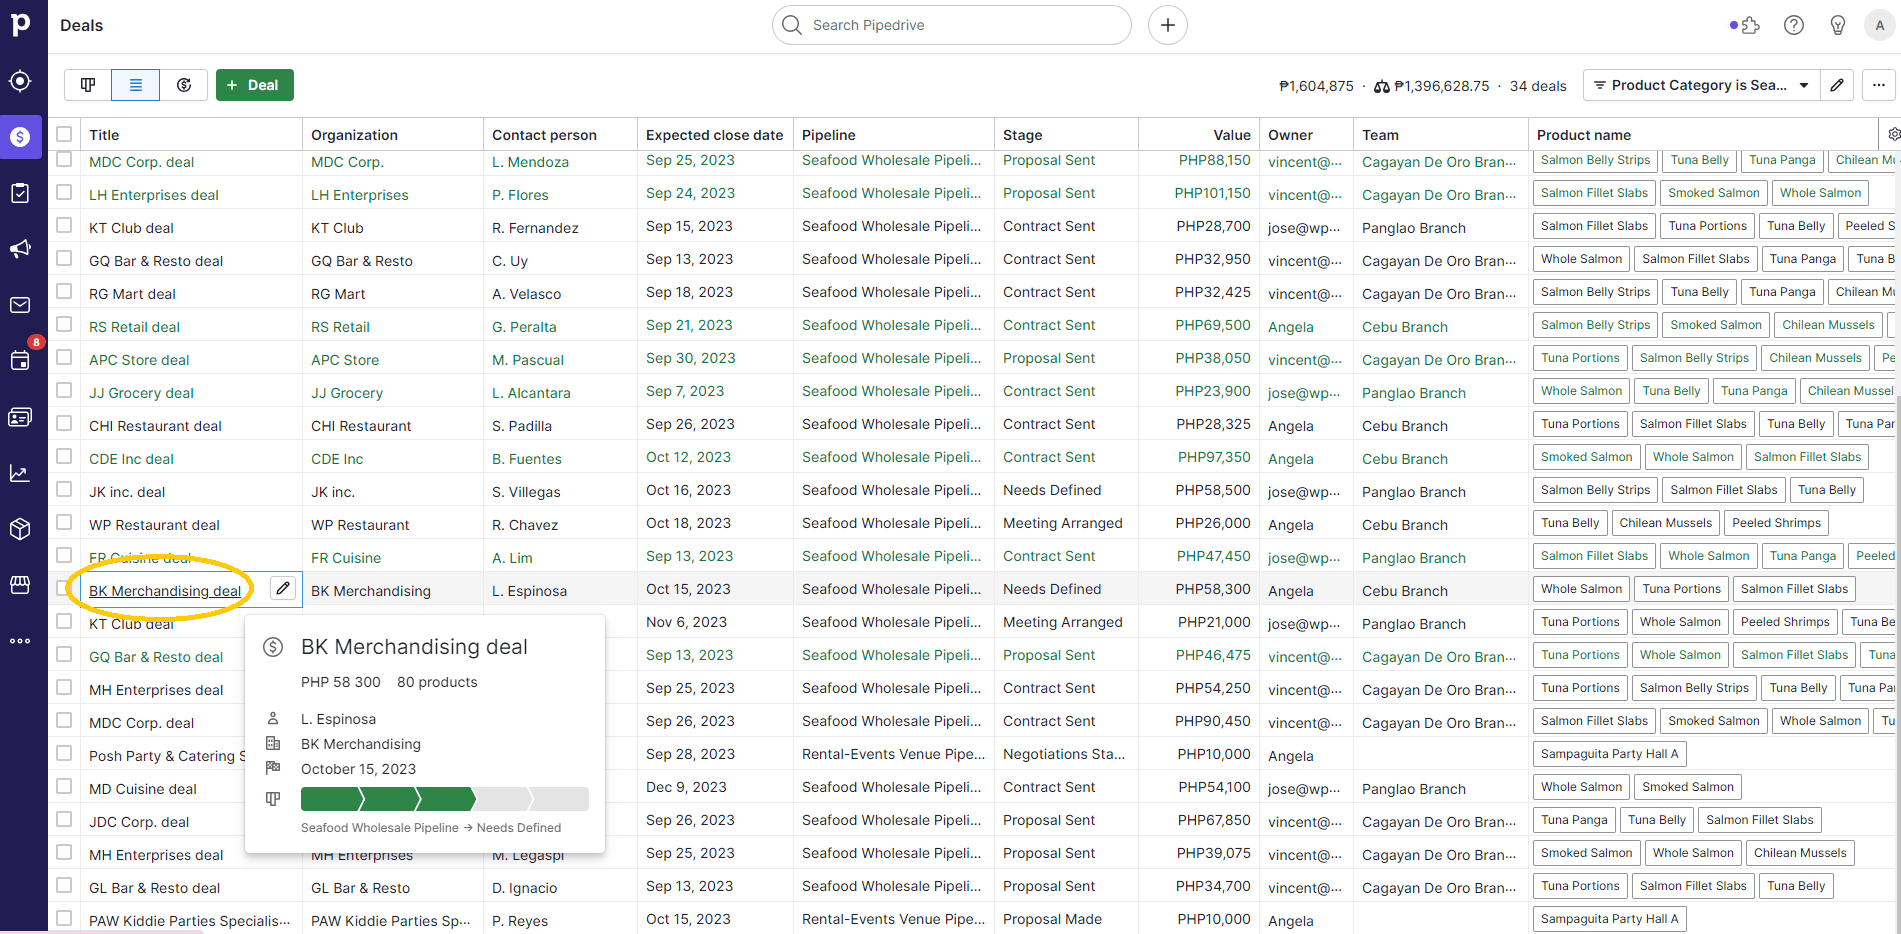Check the KT Club deal (Sep 15) checkbox
1901x934 pixels.
pyautogui.click(x=65, y=225)
